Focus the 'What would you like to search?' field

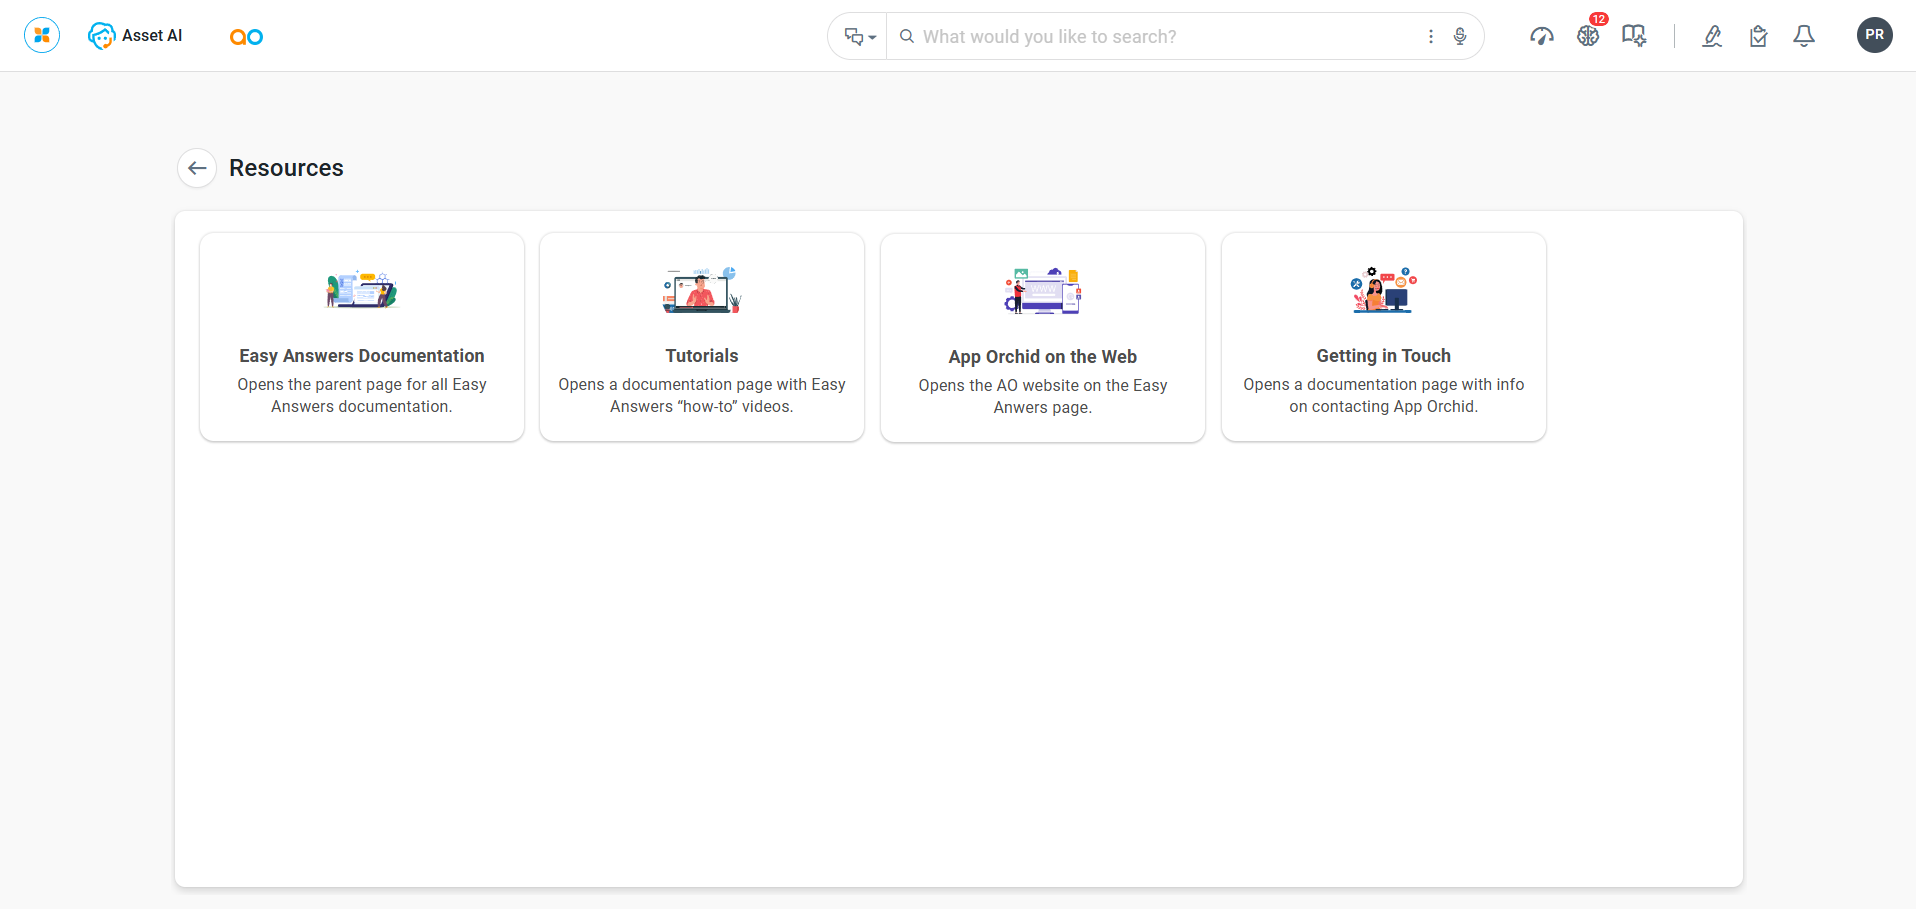pyautogui.click(x=1166, y=37)
